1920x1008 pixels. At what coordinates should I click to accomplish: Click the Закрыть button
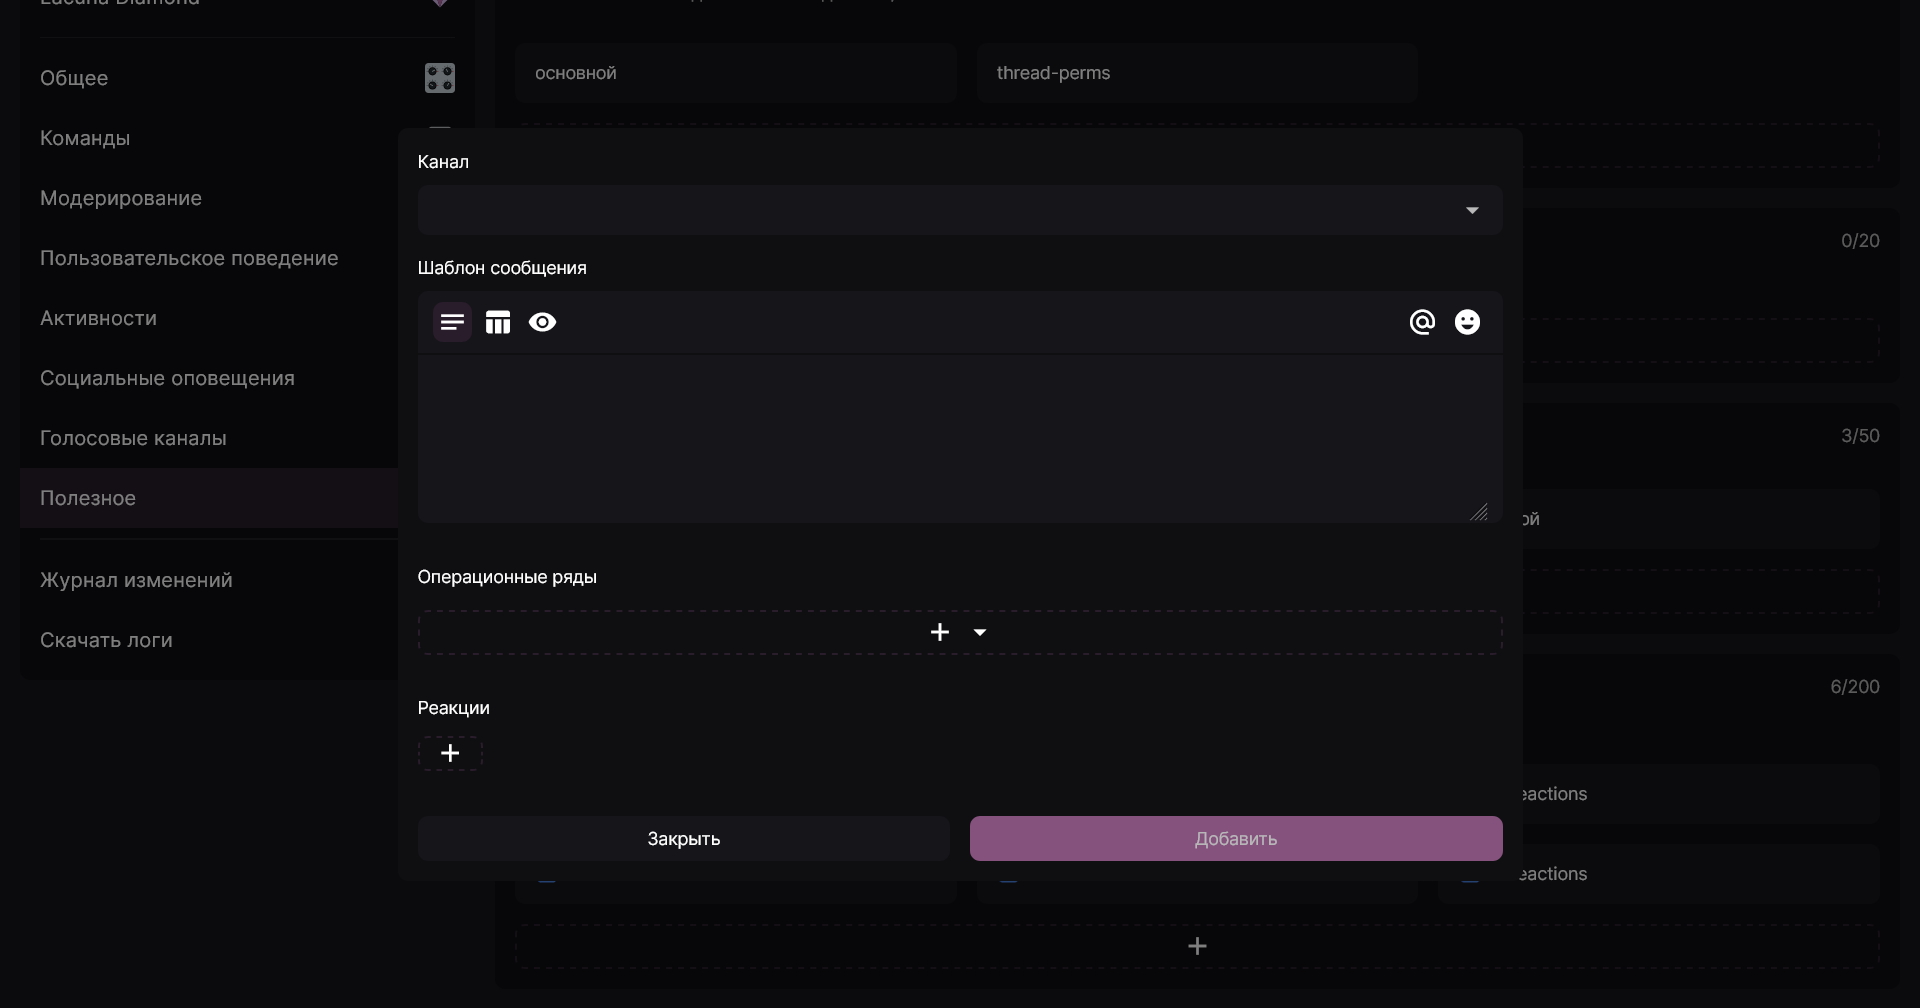[683, 839]
